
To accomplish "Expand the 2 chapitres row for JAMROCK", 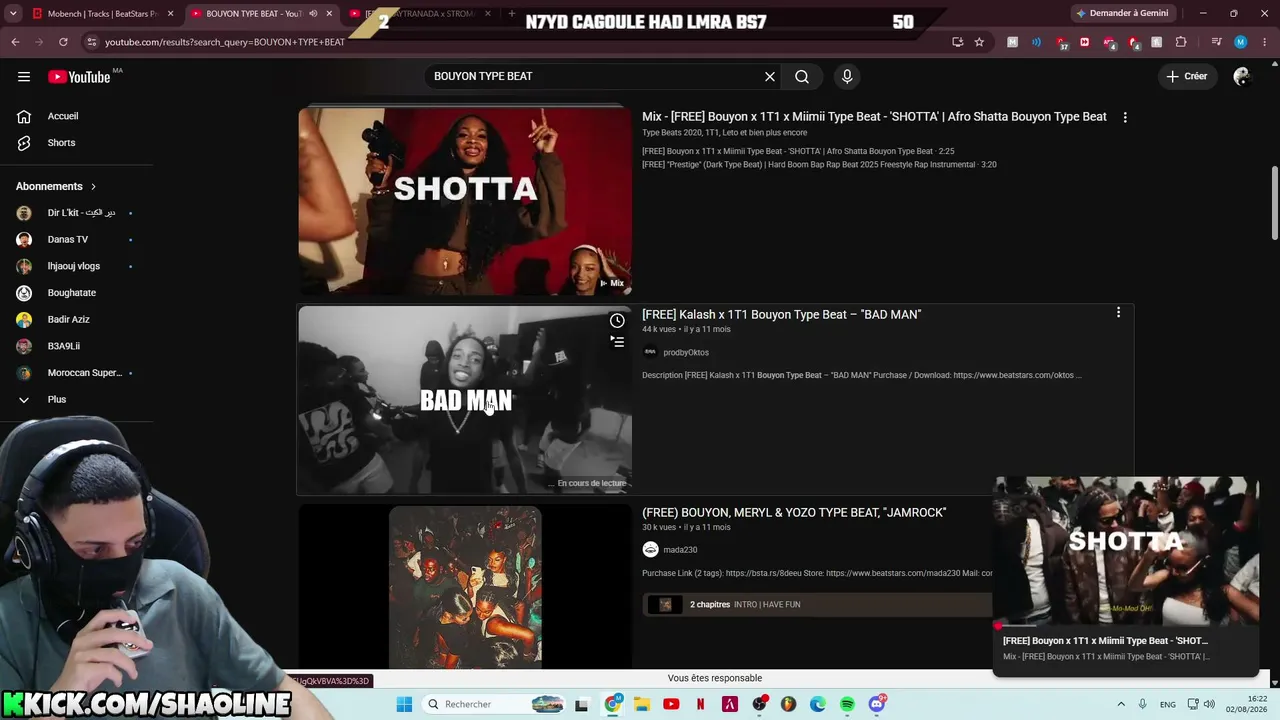I will pyautogui.click(x=818, y=604).
